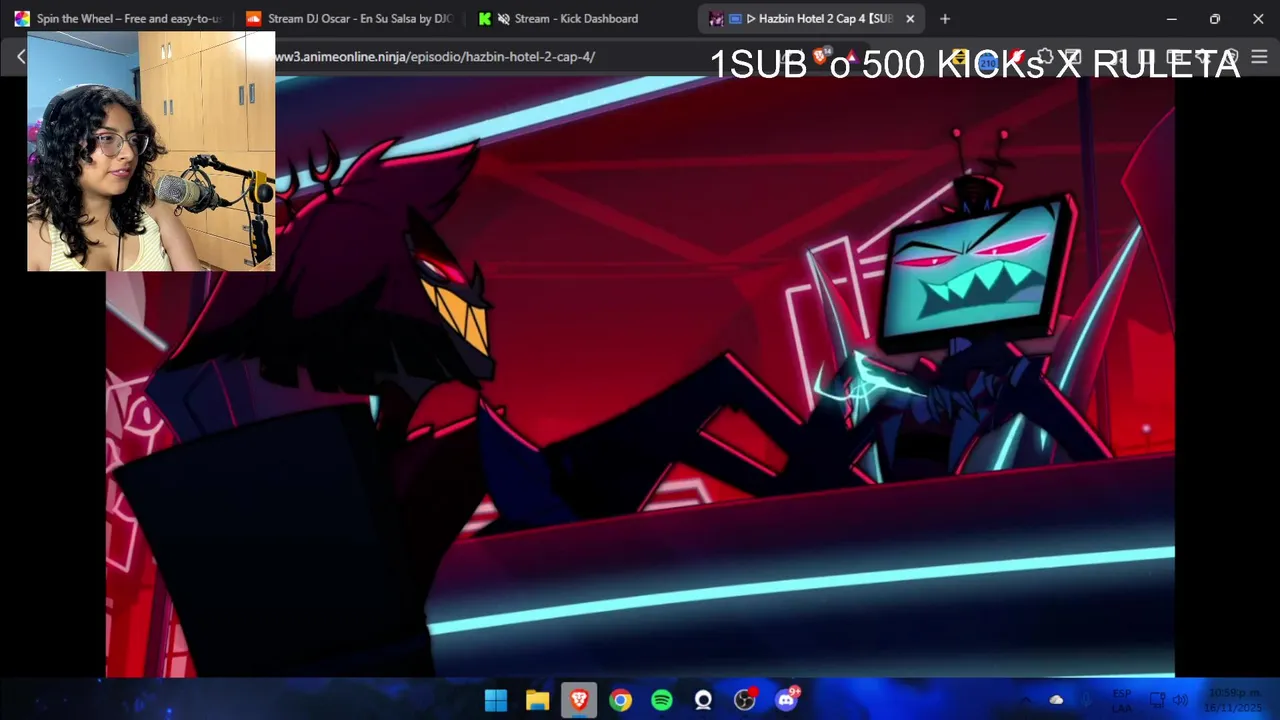
Task: Open the taskbar clock and date
Action: pos(1233,700)
